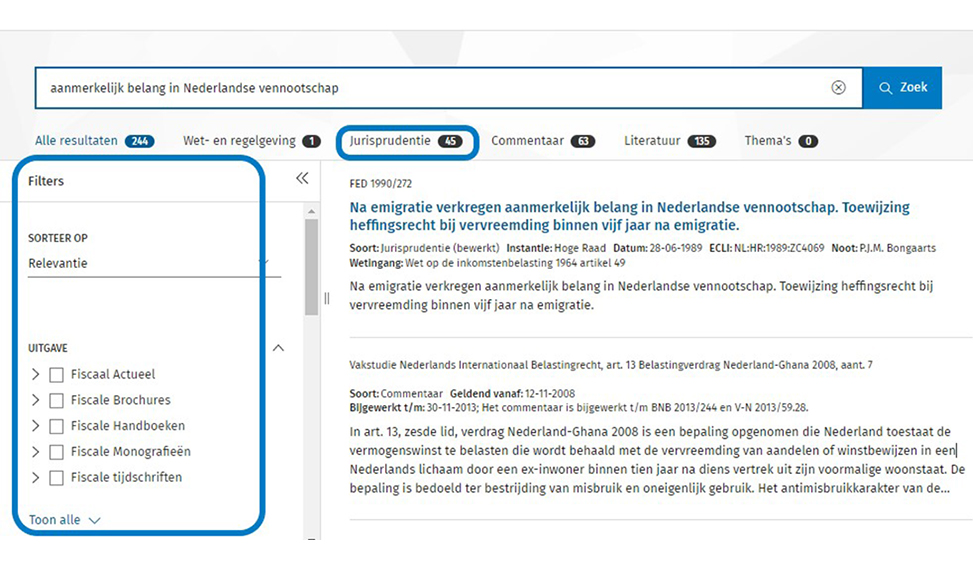This screenshot has width=973, height=569.
Task: Switch to the Jurisprudentie tab
Action: (x=405, y=141)
